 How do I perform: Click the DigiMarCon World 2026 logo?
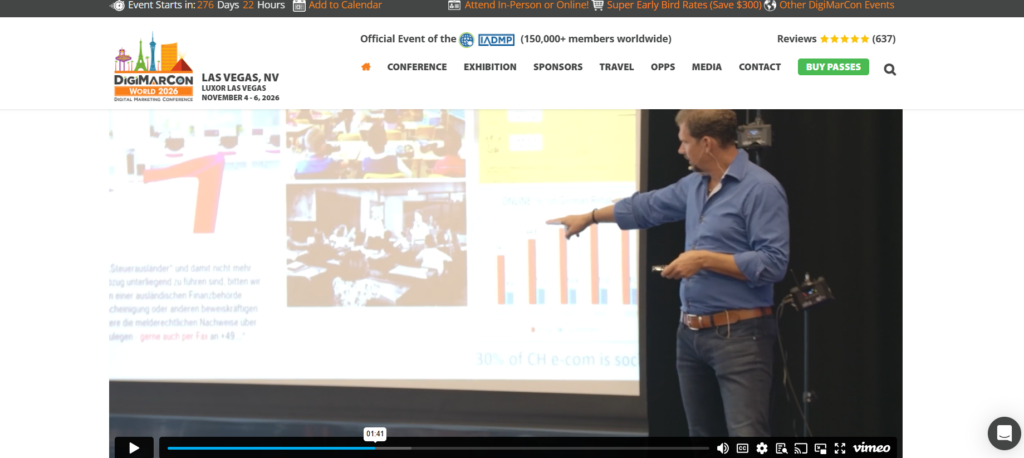pyautogui.click(x=153, y=67)
